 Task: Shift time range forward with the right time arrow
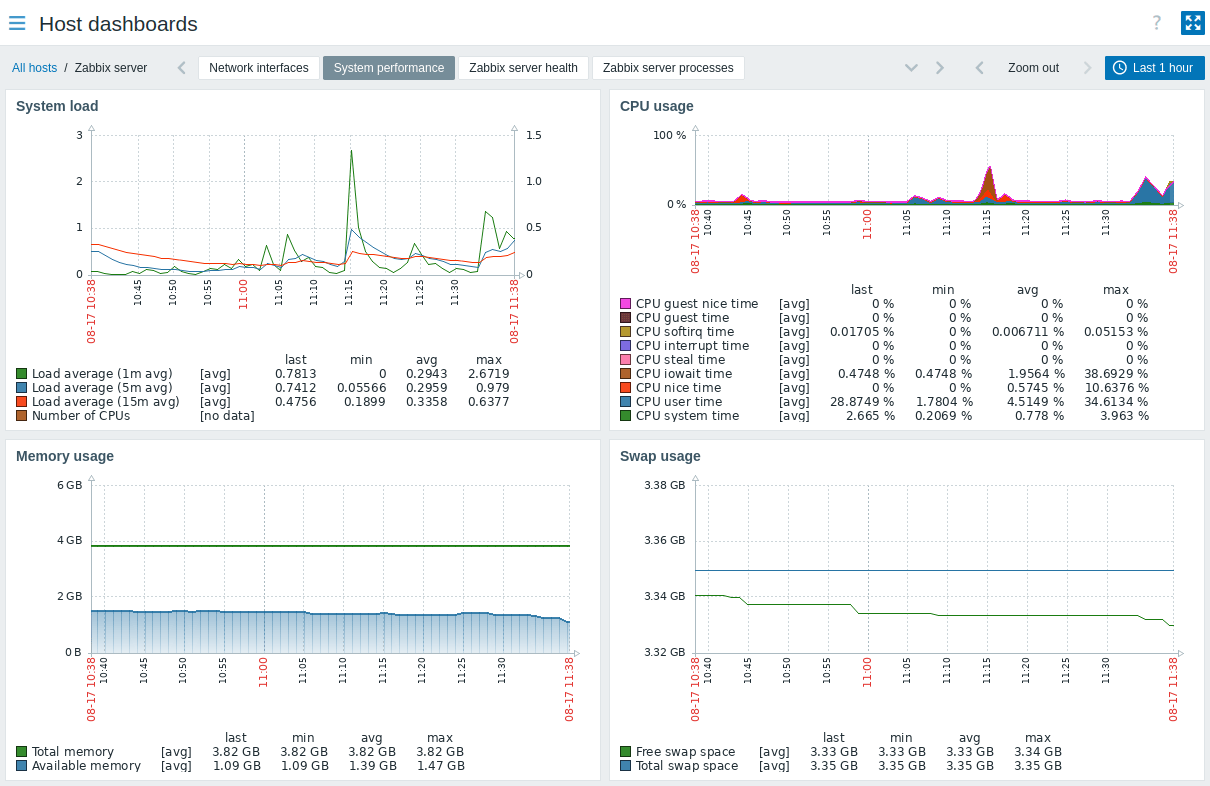click(1087, 67)
